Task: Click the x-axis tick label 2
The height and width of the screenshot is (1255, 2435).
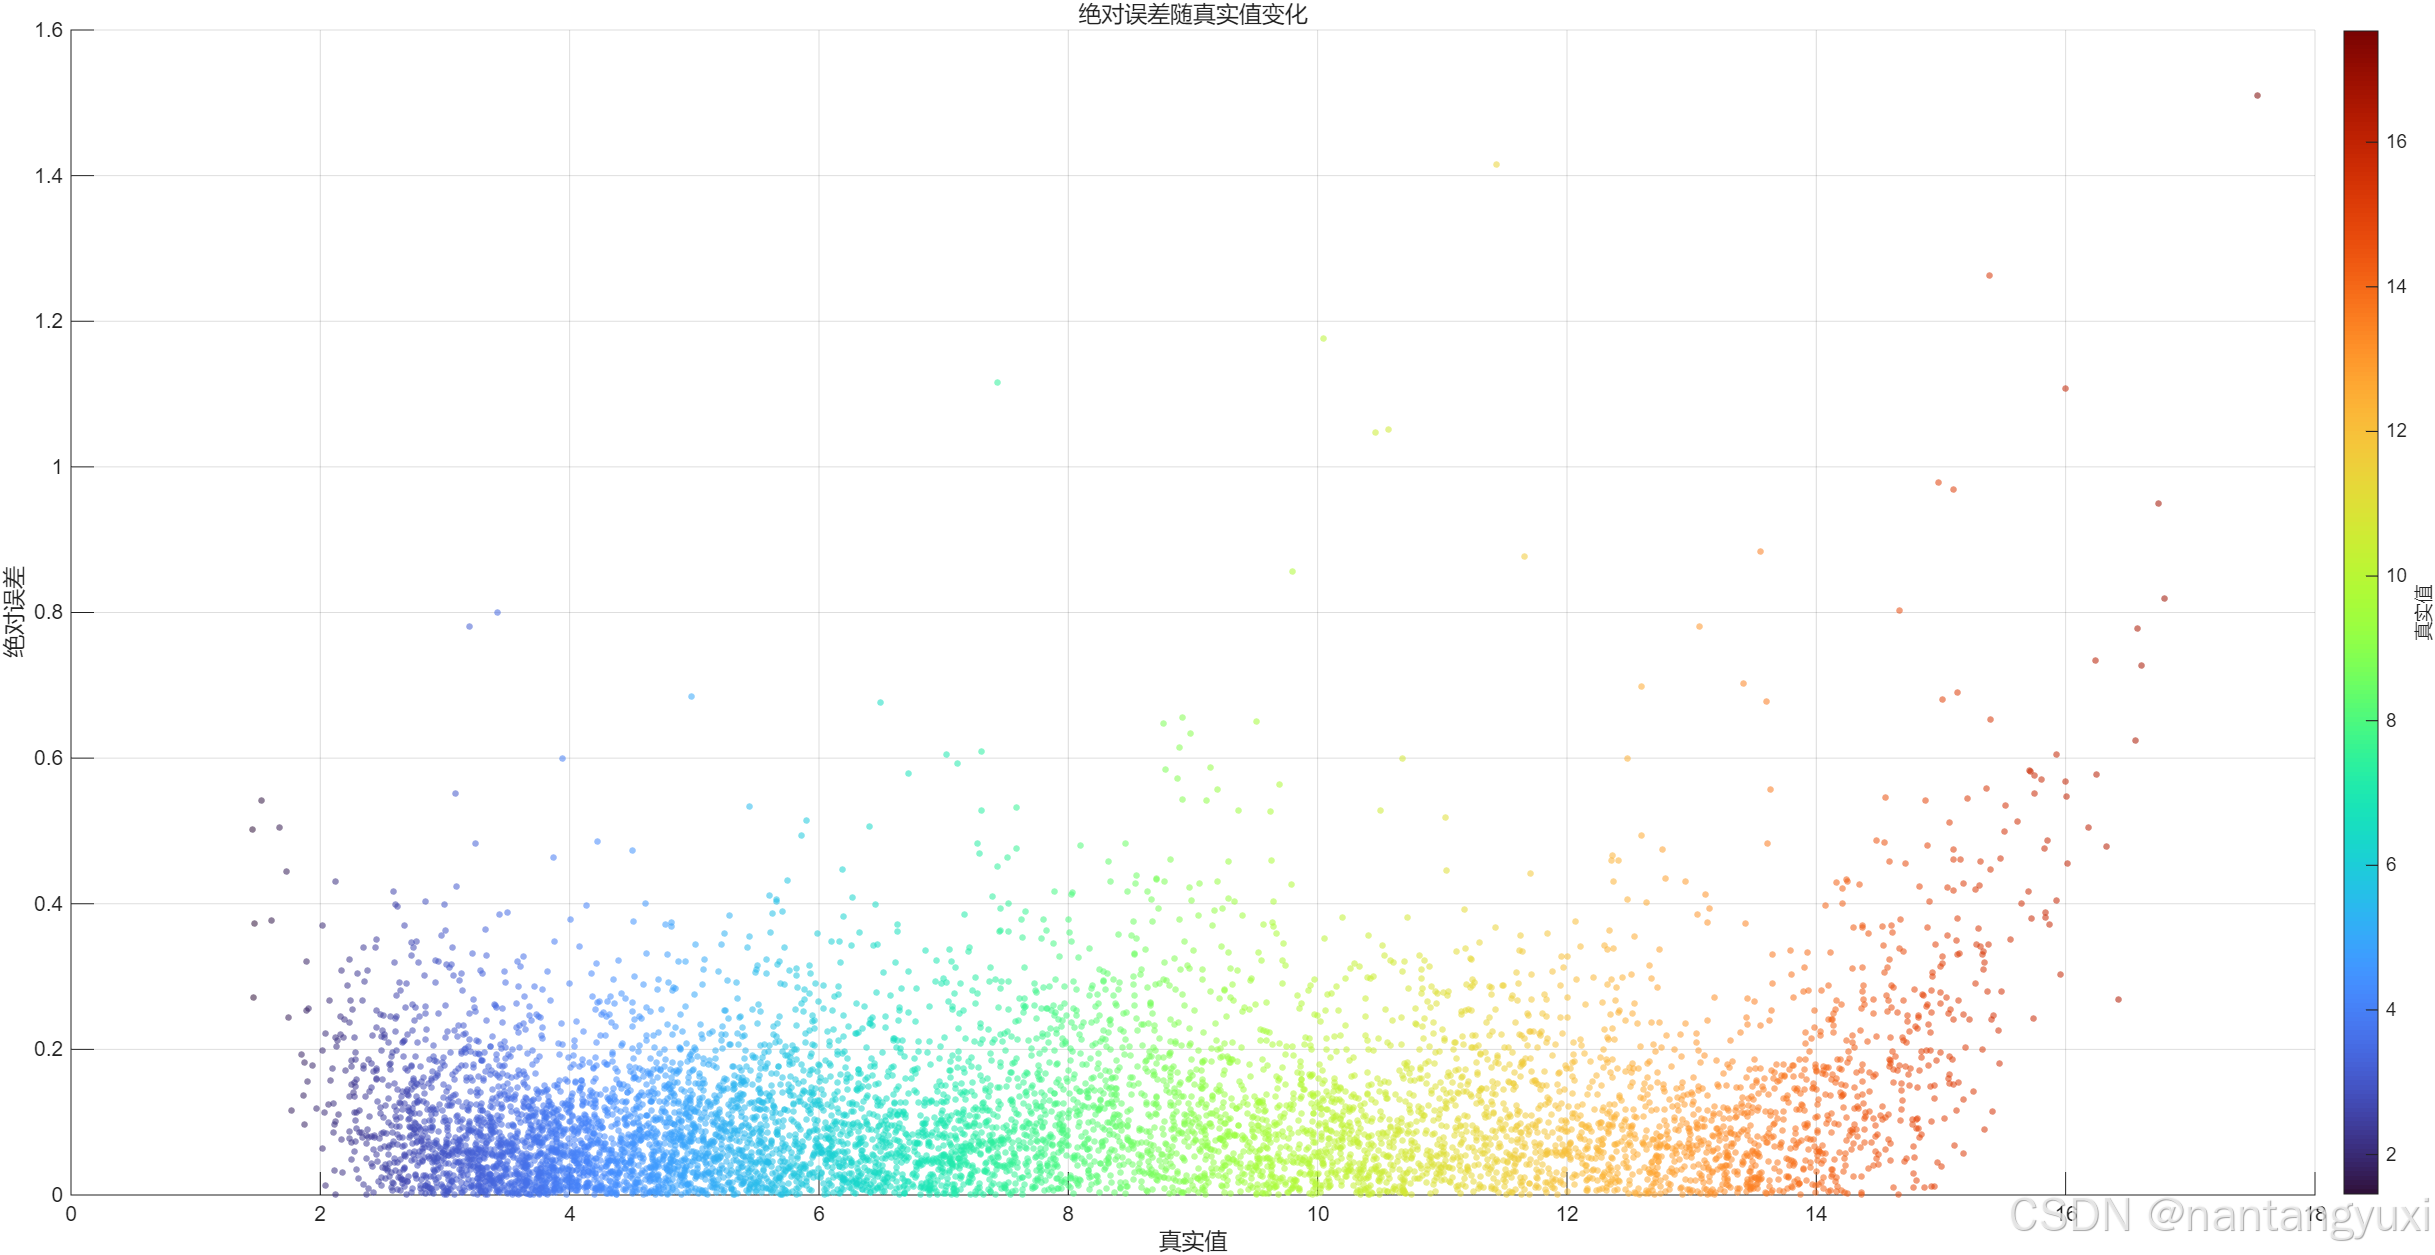Action: pos(320,1215)
